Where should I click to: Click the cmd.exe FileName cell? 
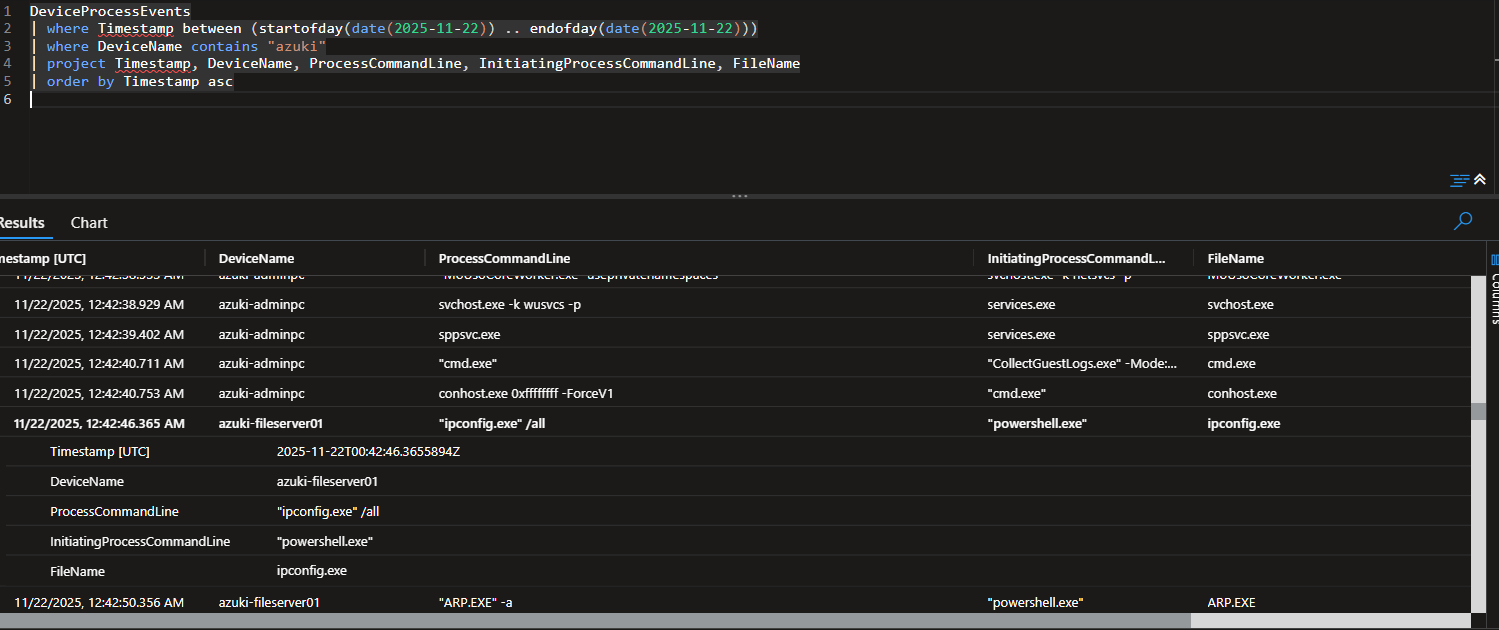click(1231, 363)
